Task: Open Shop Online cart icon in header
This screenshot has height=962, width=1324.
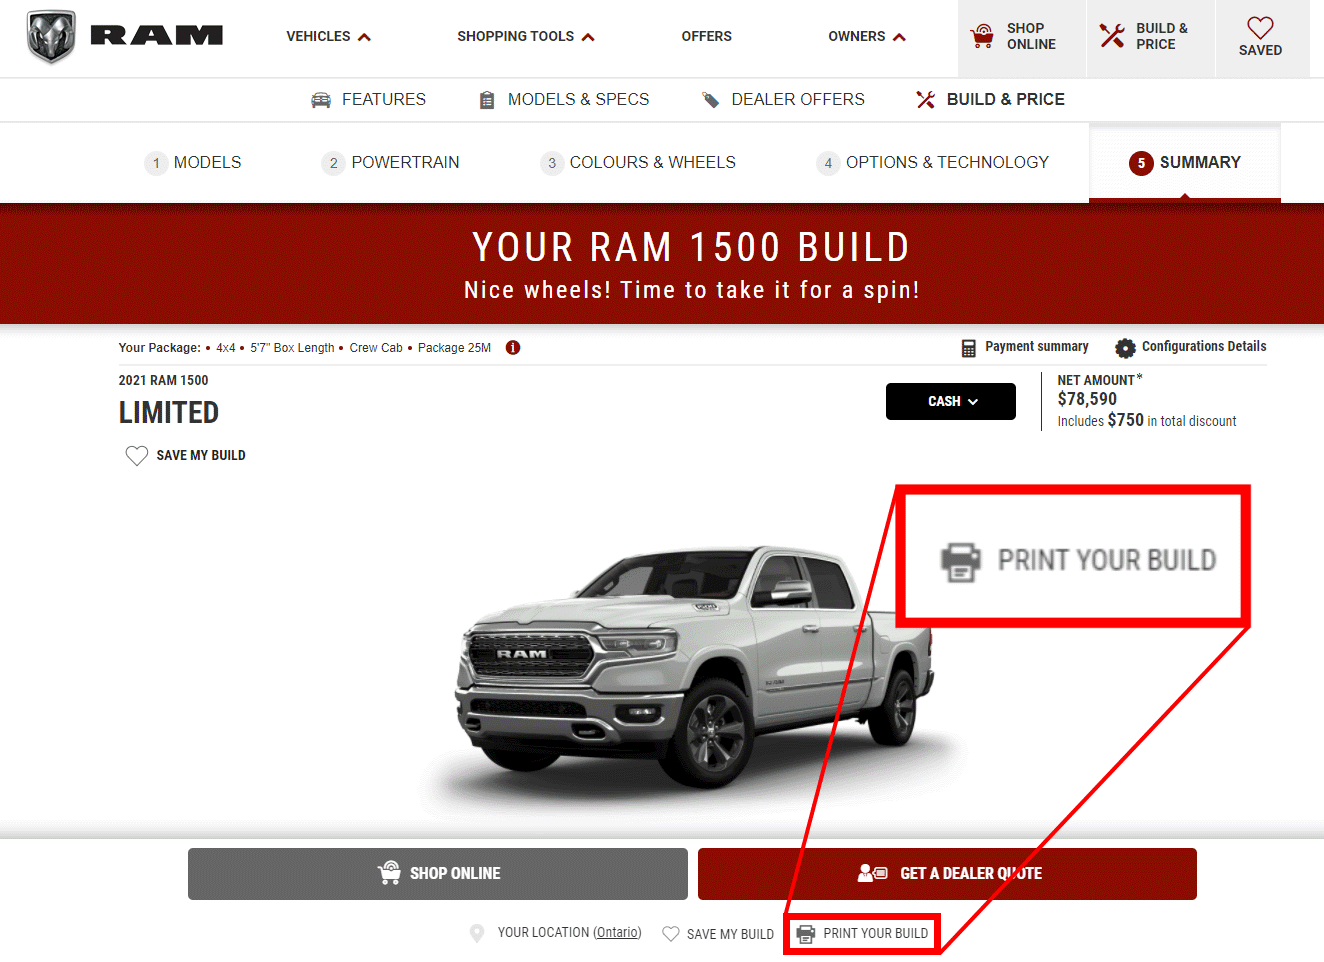Action: click(982, 37)
